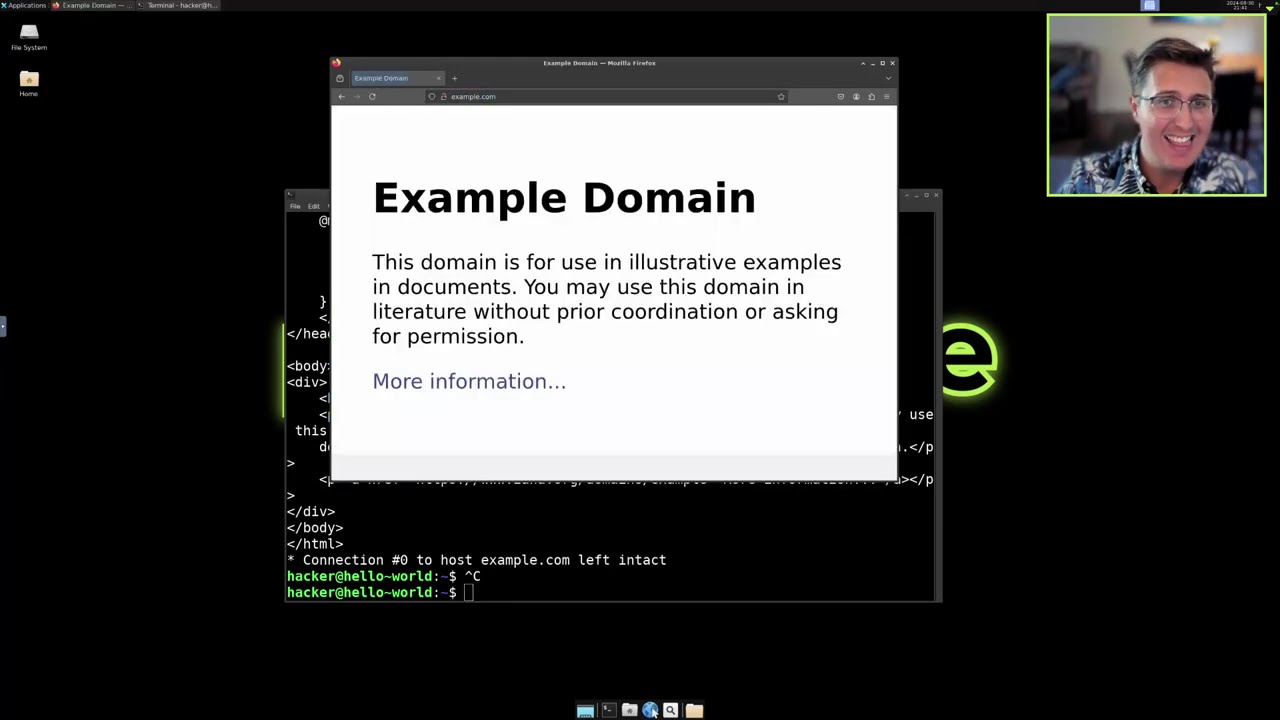
Task: Click the site security padlock icon
Action: coord(443,97)
